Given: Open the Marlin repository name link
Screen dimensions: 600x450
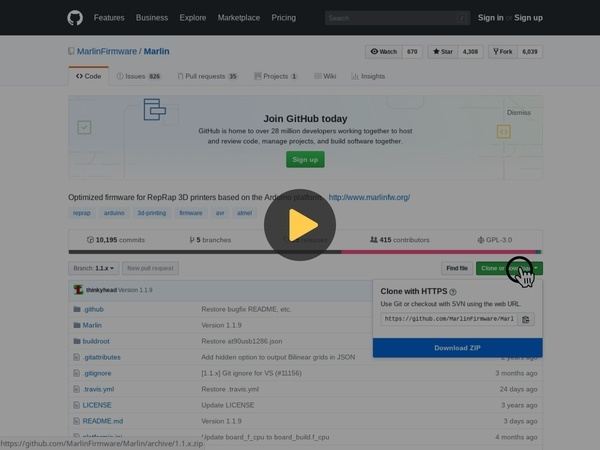Looking at the screenshot, I should coord(157,51).
